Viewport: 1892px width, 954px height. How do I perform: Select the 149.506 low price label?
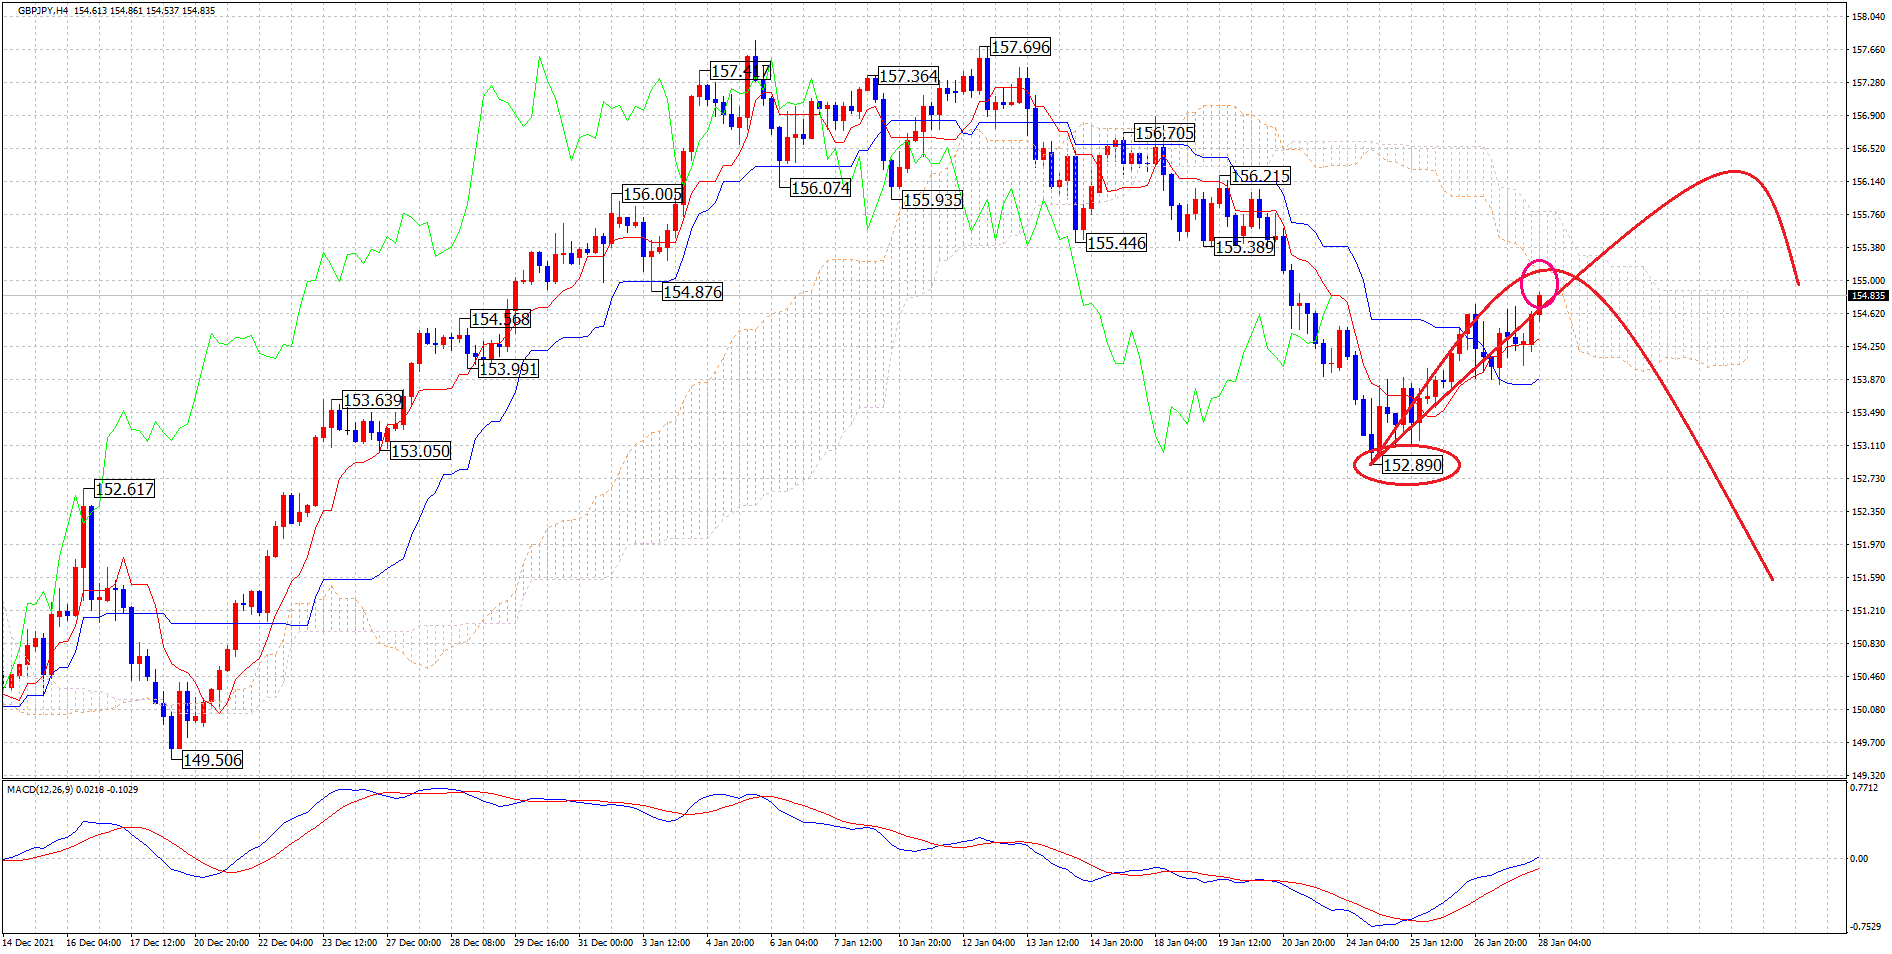click(212, 760)
